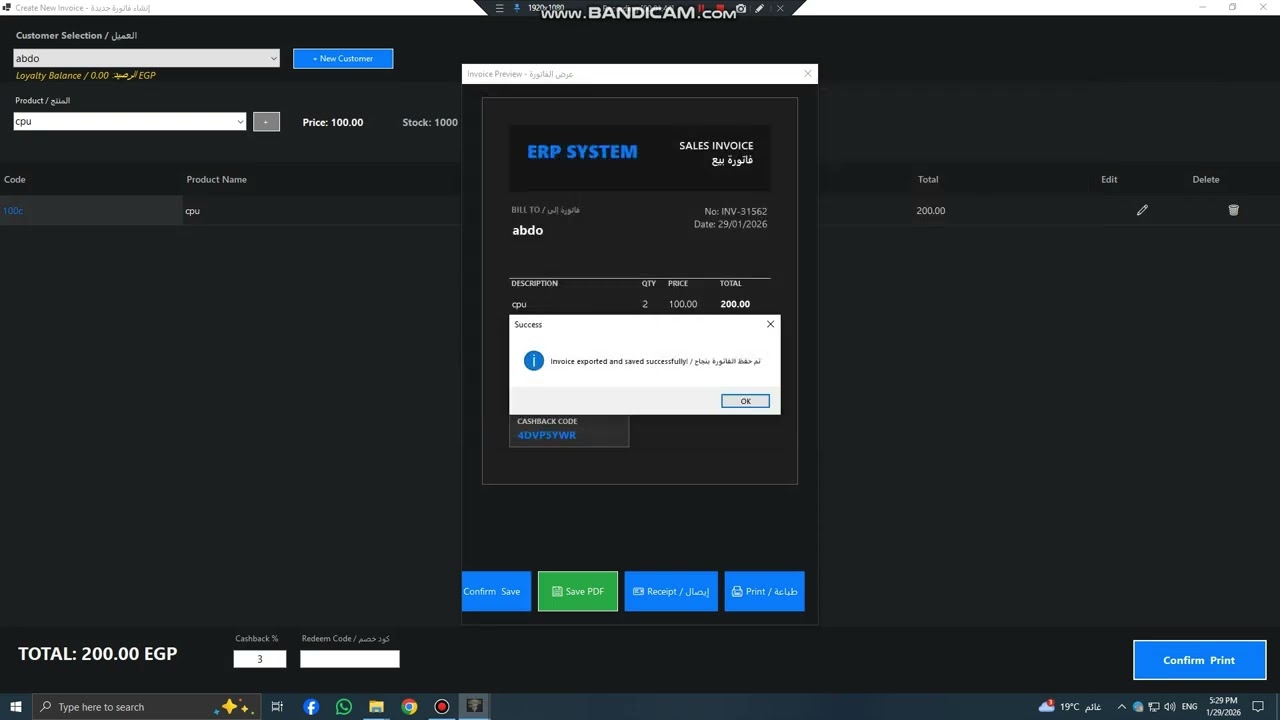Screen dimensions: 1280x720
Task: Click the Code column header
Action: point(15,179)
